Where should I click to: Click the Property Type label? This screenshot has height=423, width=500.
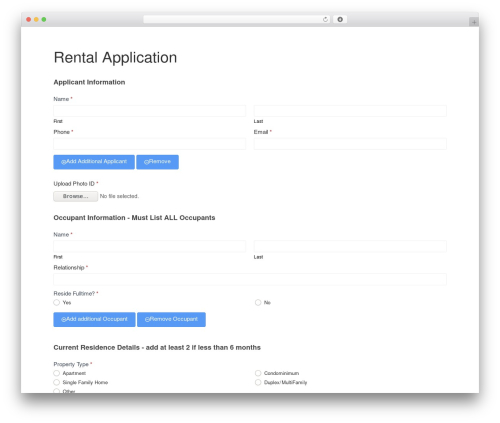pyautogui.click(x=71, y=364)
